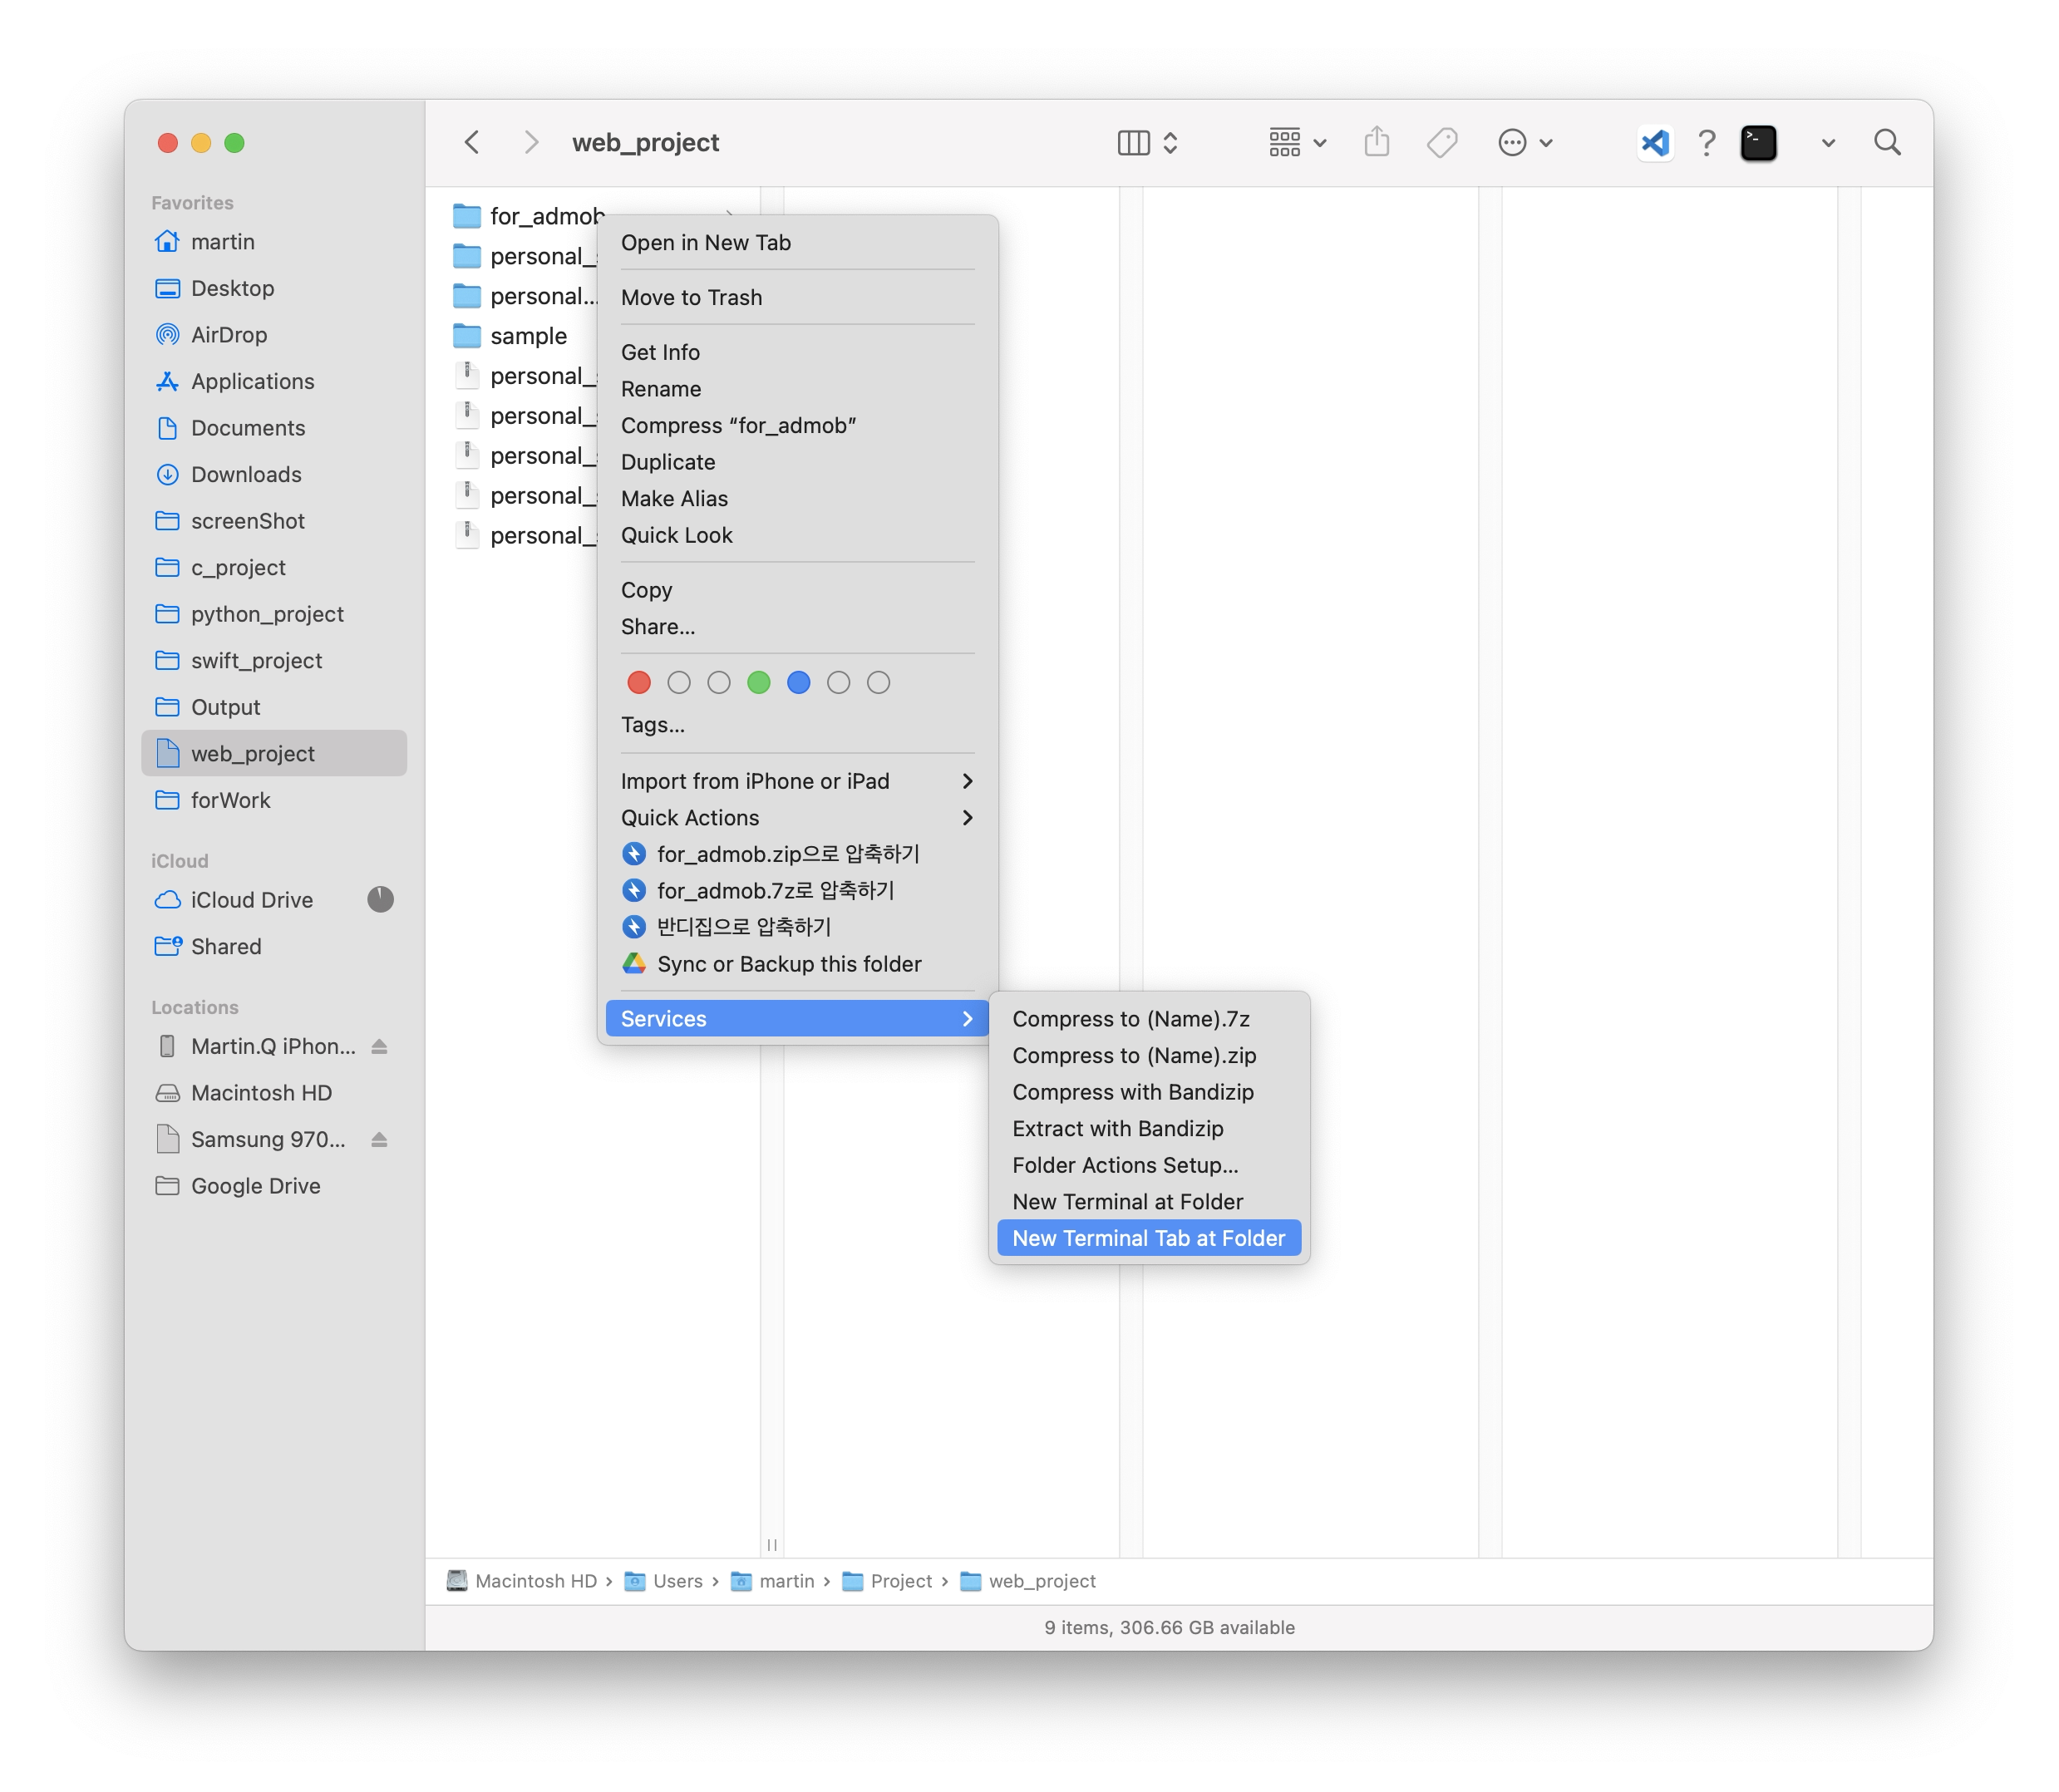Select Move to Trash menu item
The width and height of the screenshot is (2059, 1792).
[x=691, y=298]
